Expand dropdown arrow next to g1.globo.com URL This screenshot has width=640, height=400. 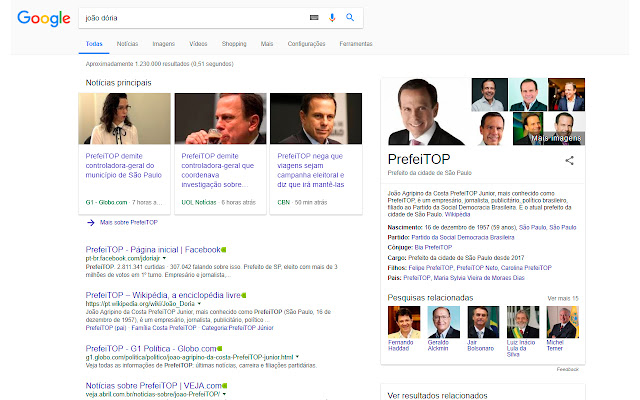pos(297,357)
